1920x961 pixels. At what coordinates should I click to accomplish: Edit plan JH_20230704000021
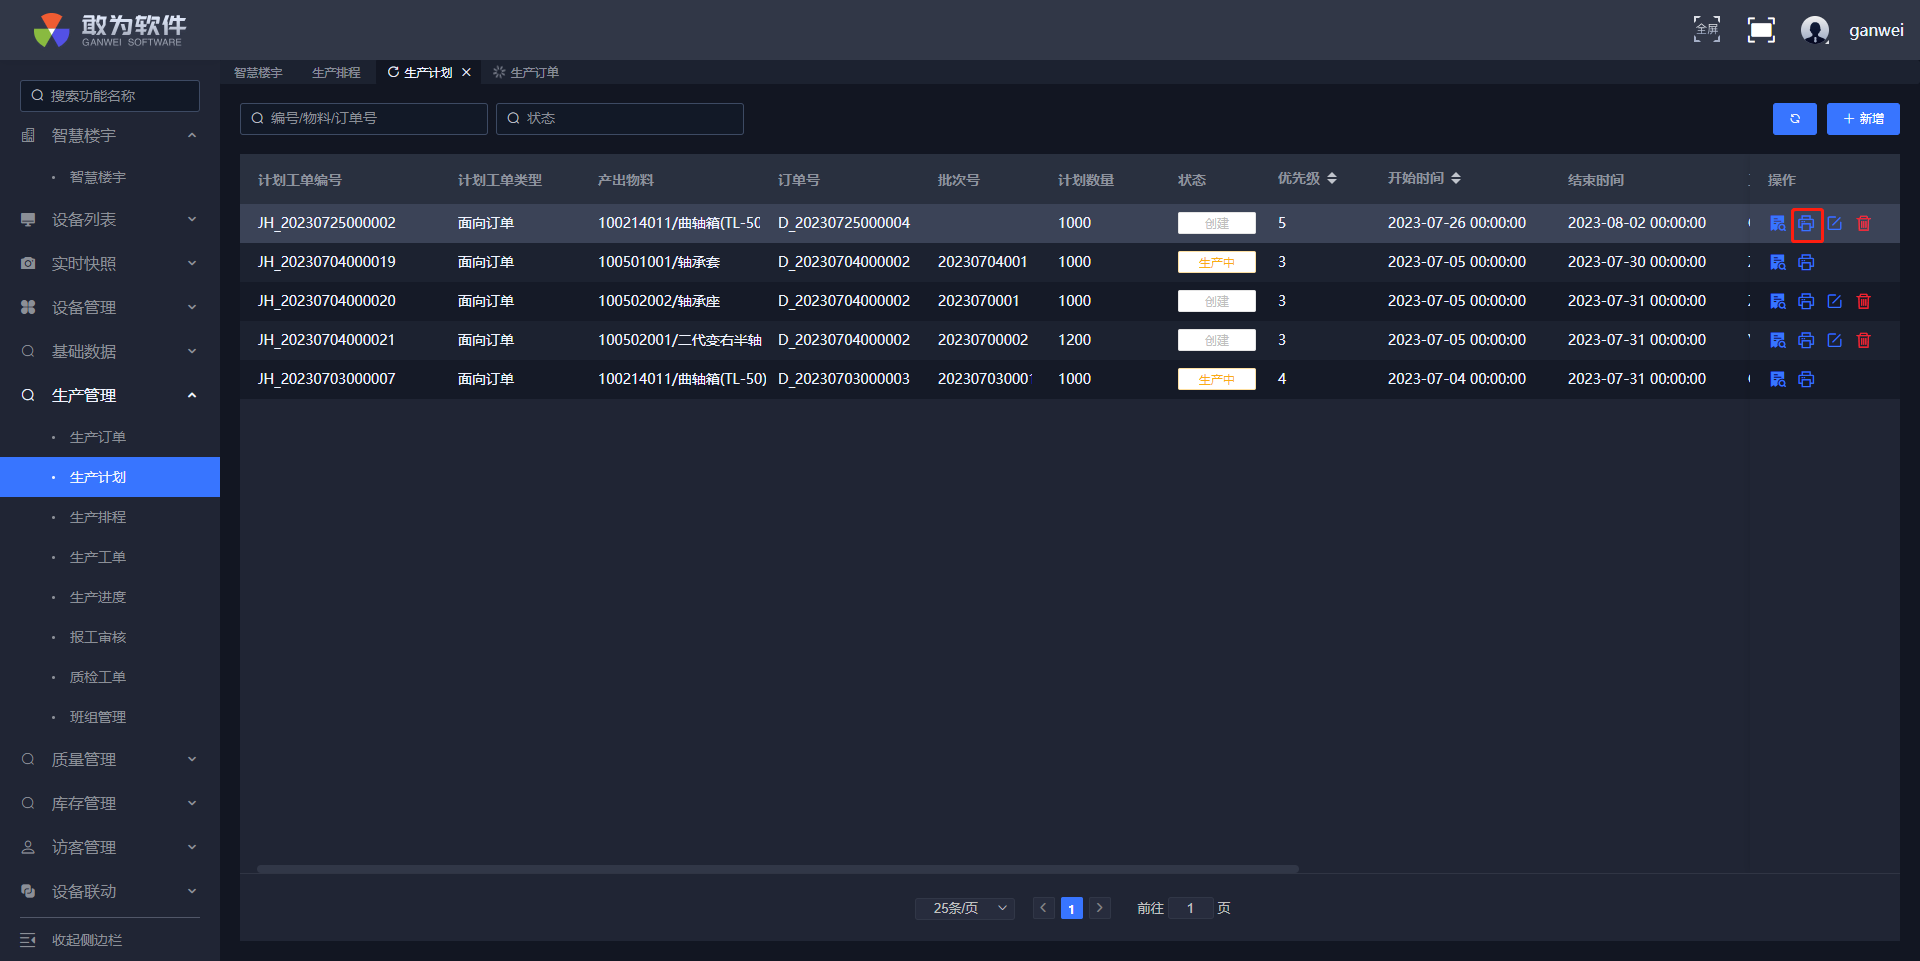coord(1835,340)
